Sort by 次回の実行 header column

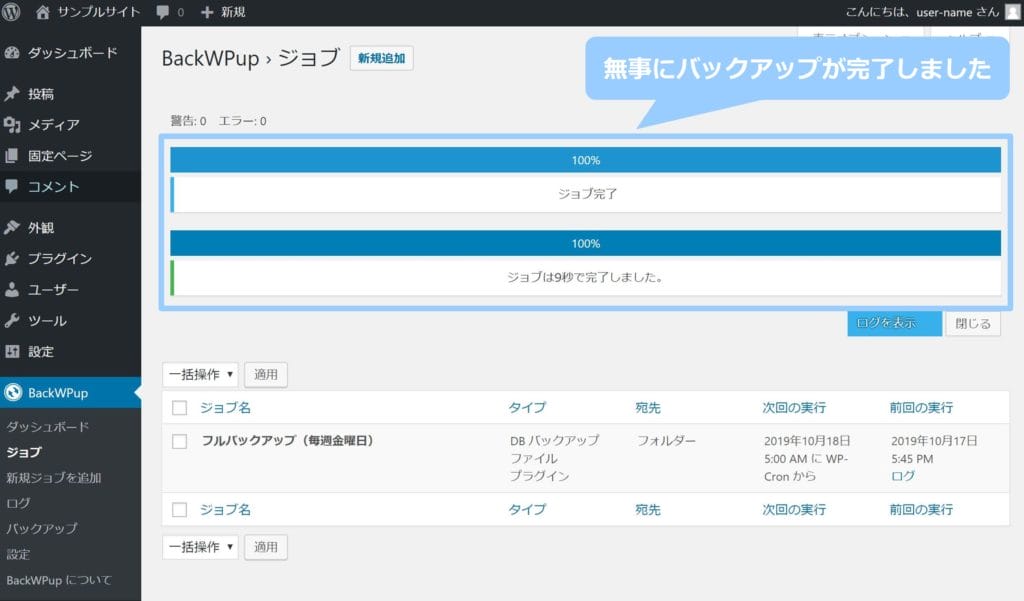pyautogui.click(x=794, y=408)
